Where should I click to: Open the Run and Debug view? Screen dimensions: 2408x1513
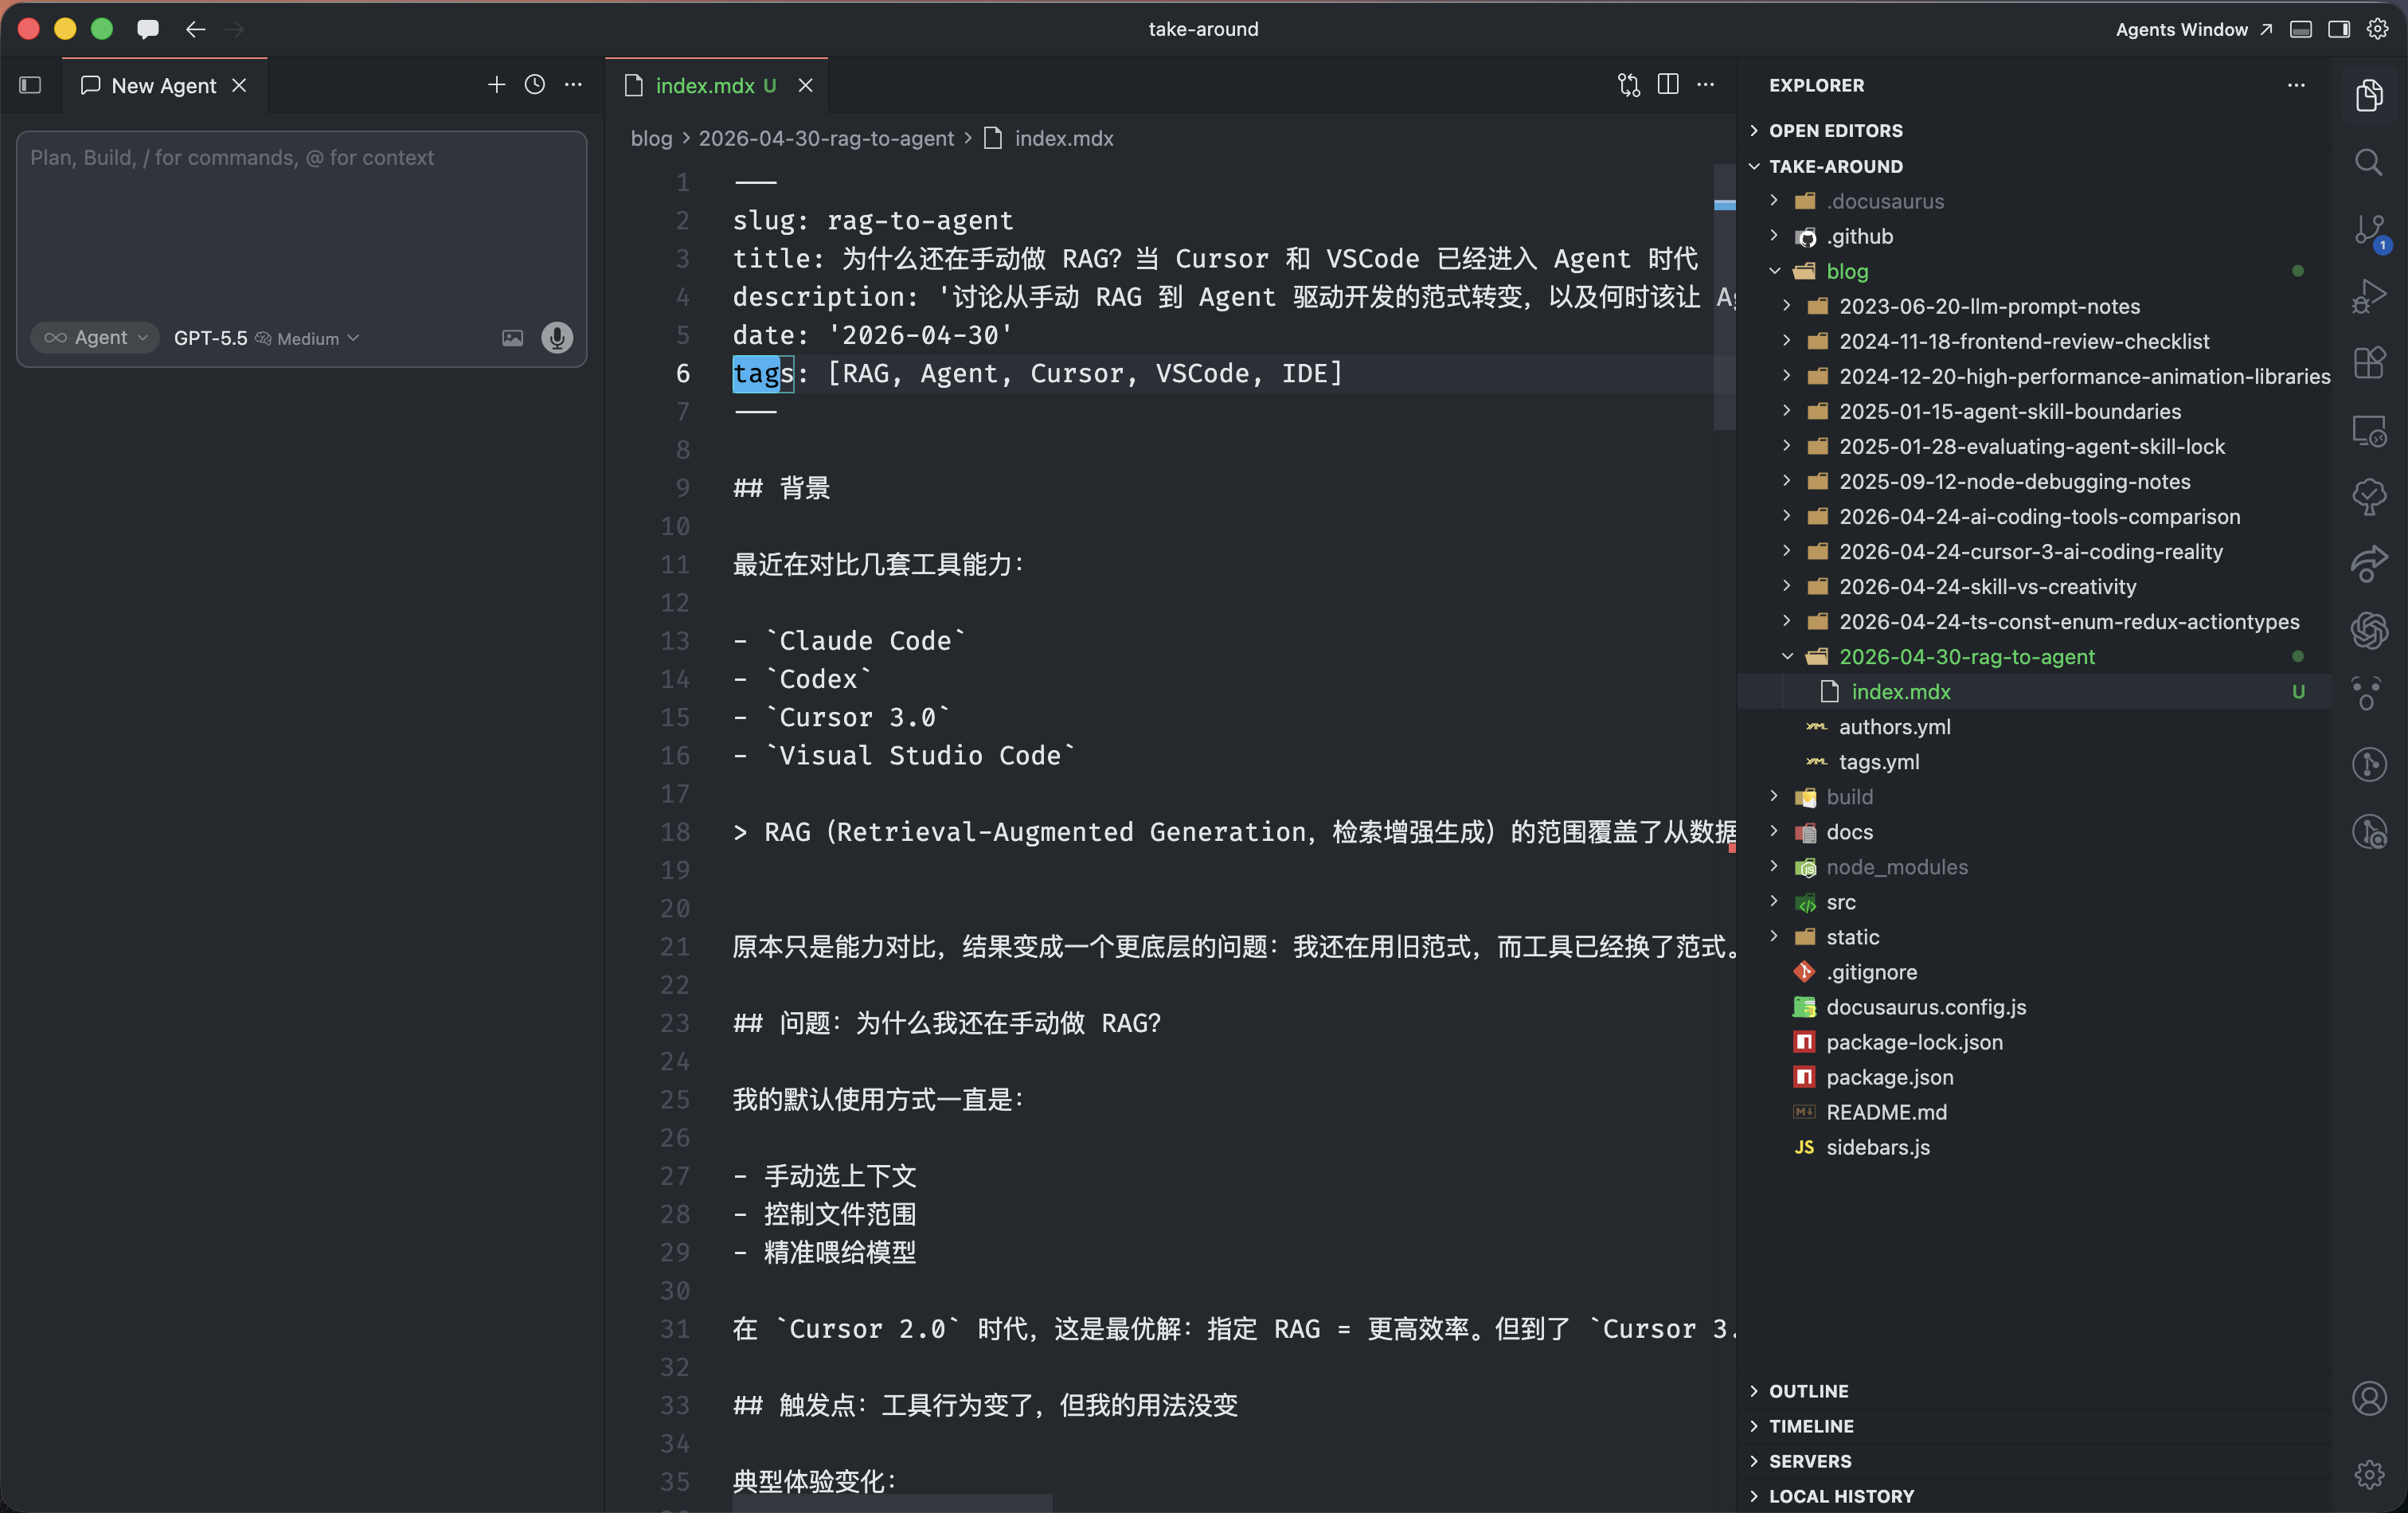click(2368, 296)
